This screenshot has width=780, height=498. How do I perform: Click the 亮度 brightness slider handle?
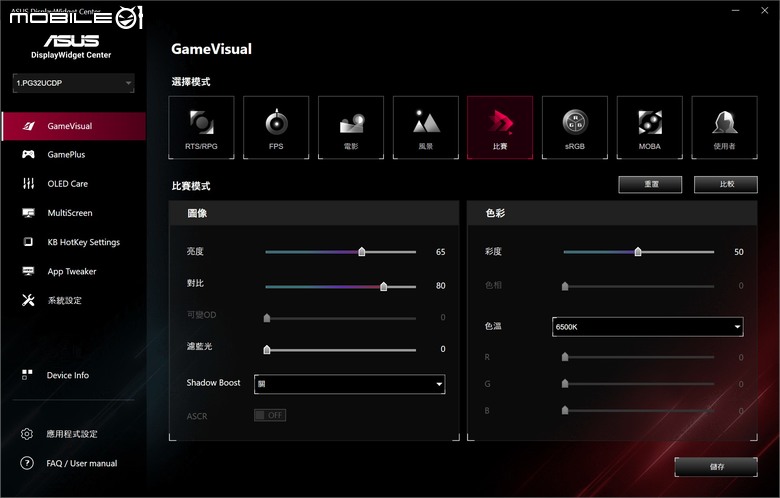pos(362,251)
